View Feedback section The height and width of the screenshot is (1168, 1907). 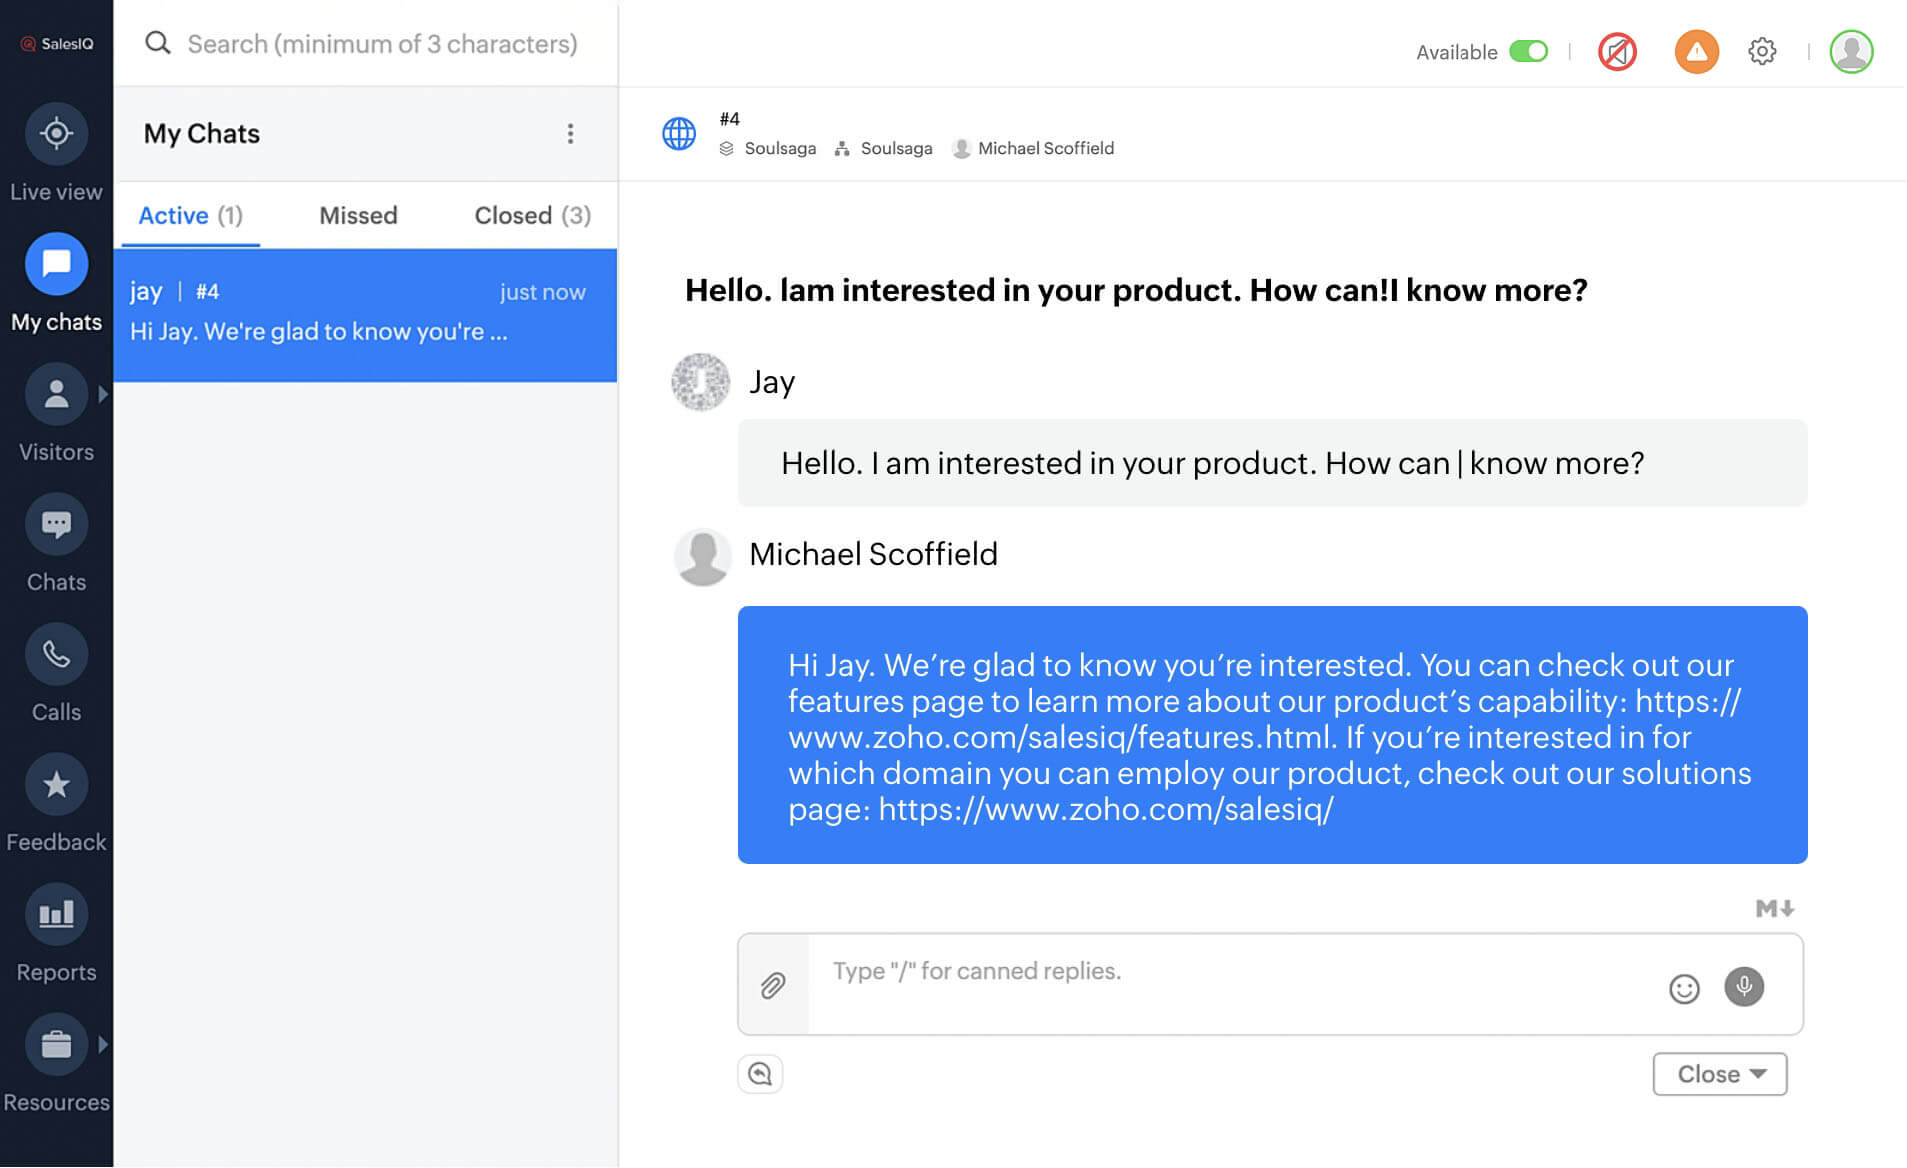coord(56,784)
